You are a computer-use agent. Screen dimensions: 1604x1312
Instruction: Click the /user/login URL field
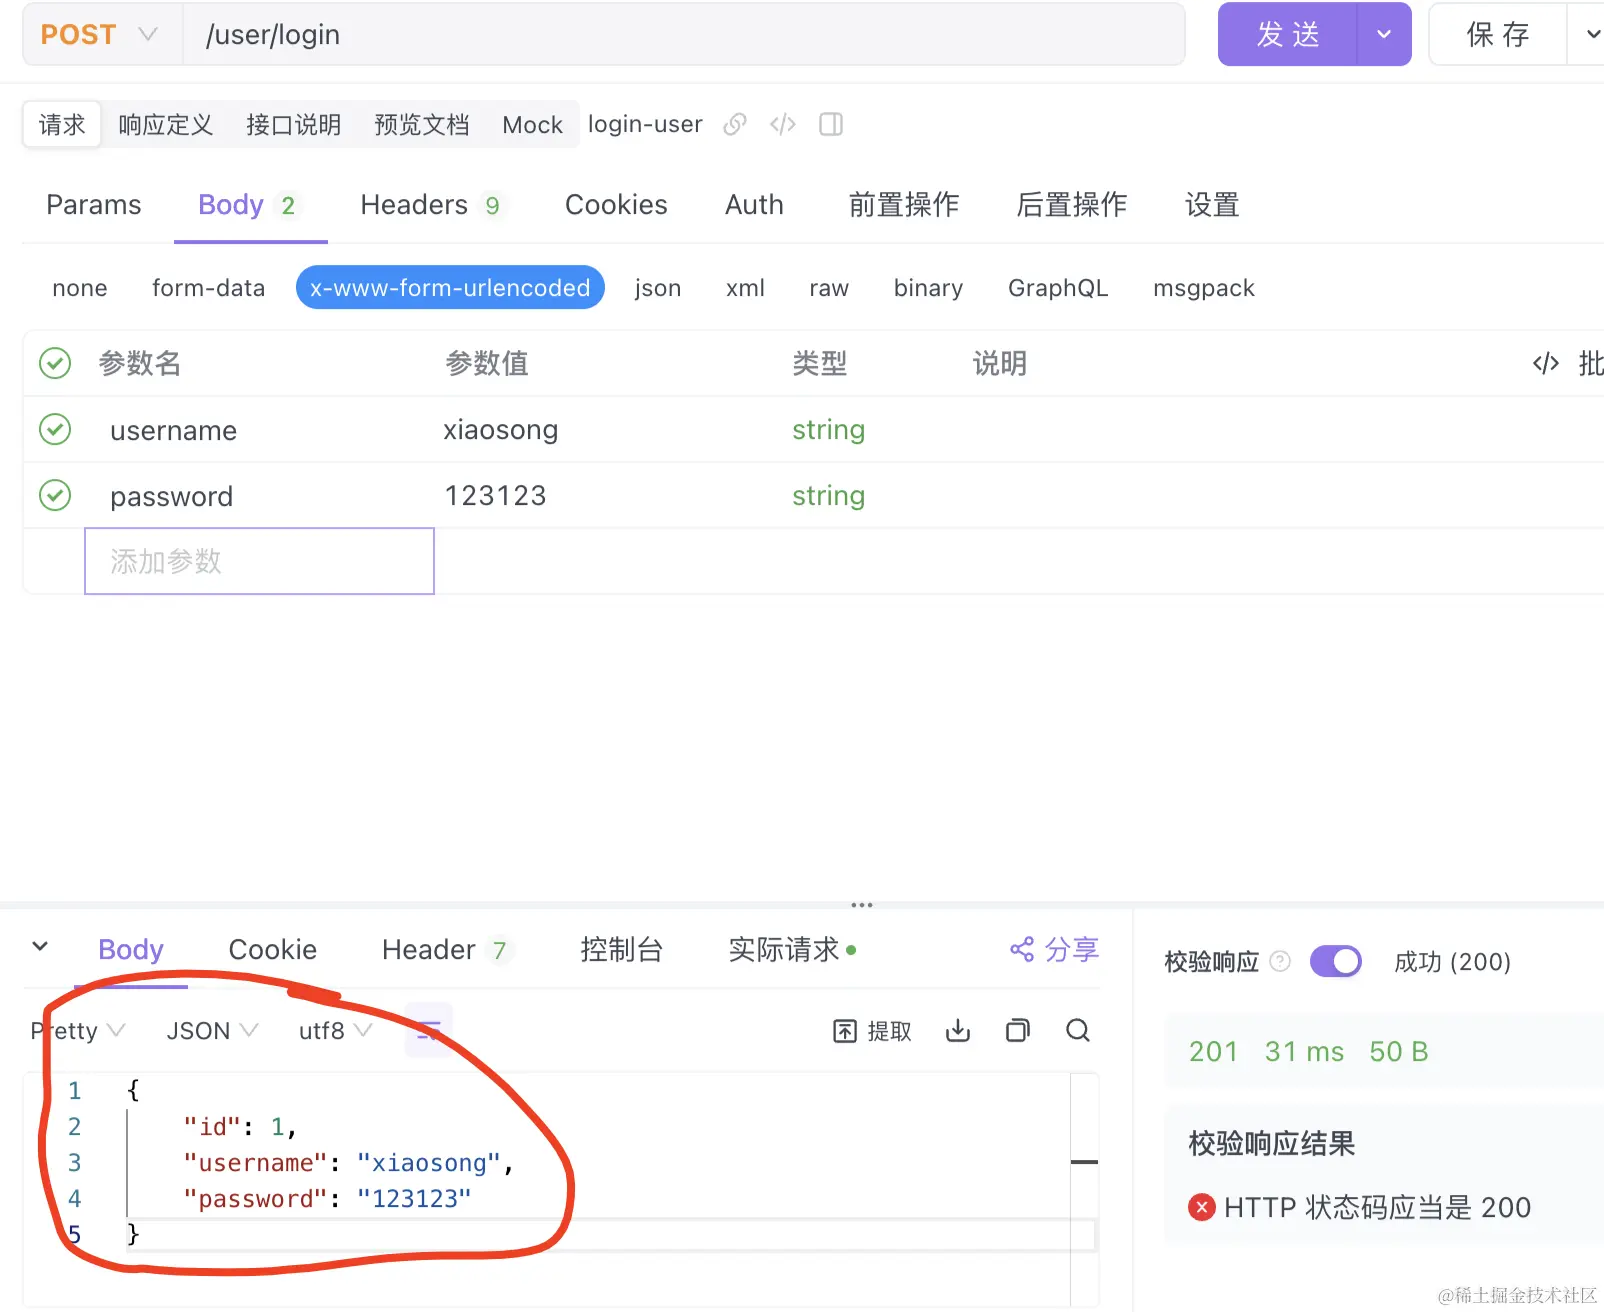pyautogui.click(x=684, y=35)
